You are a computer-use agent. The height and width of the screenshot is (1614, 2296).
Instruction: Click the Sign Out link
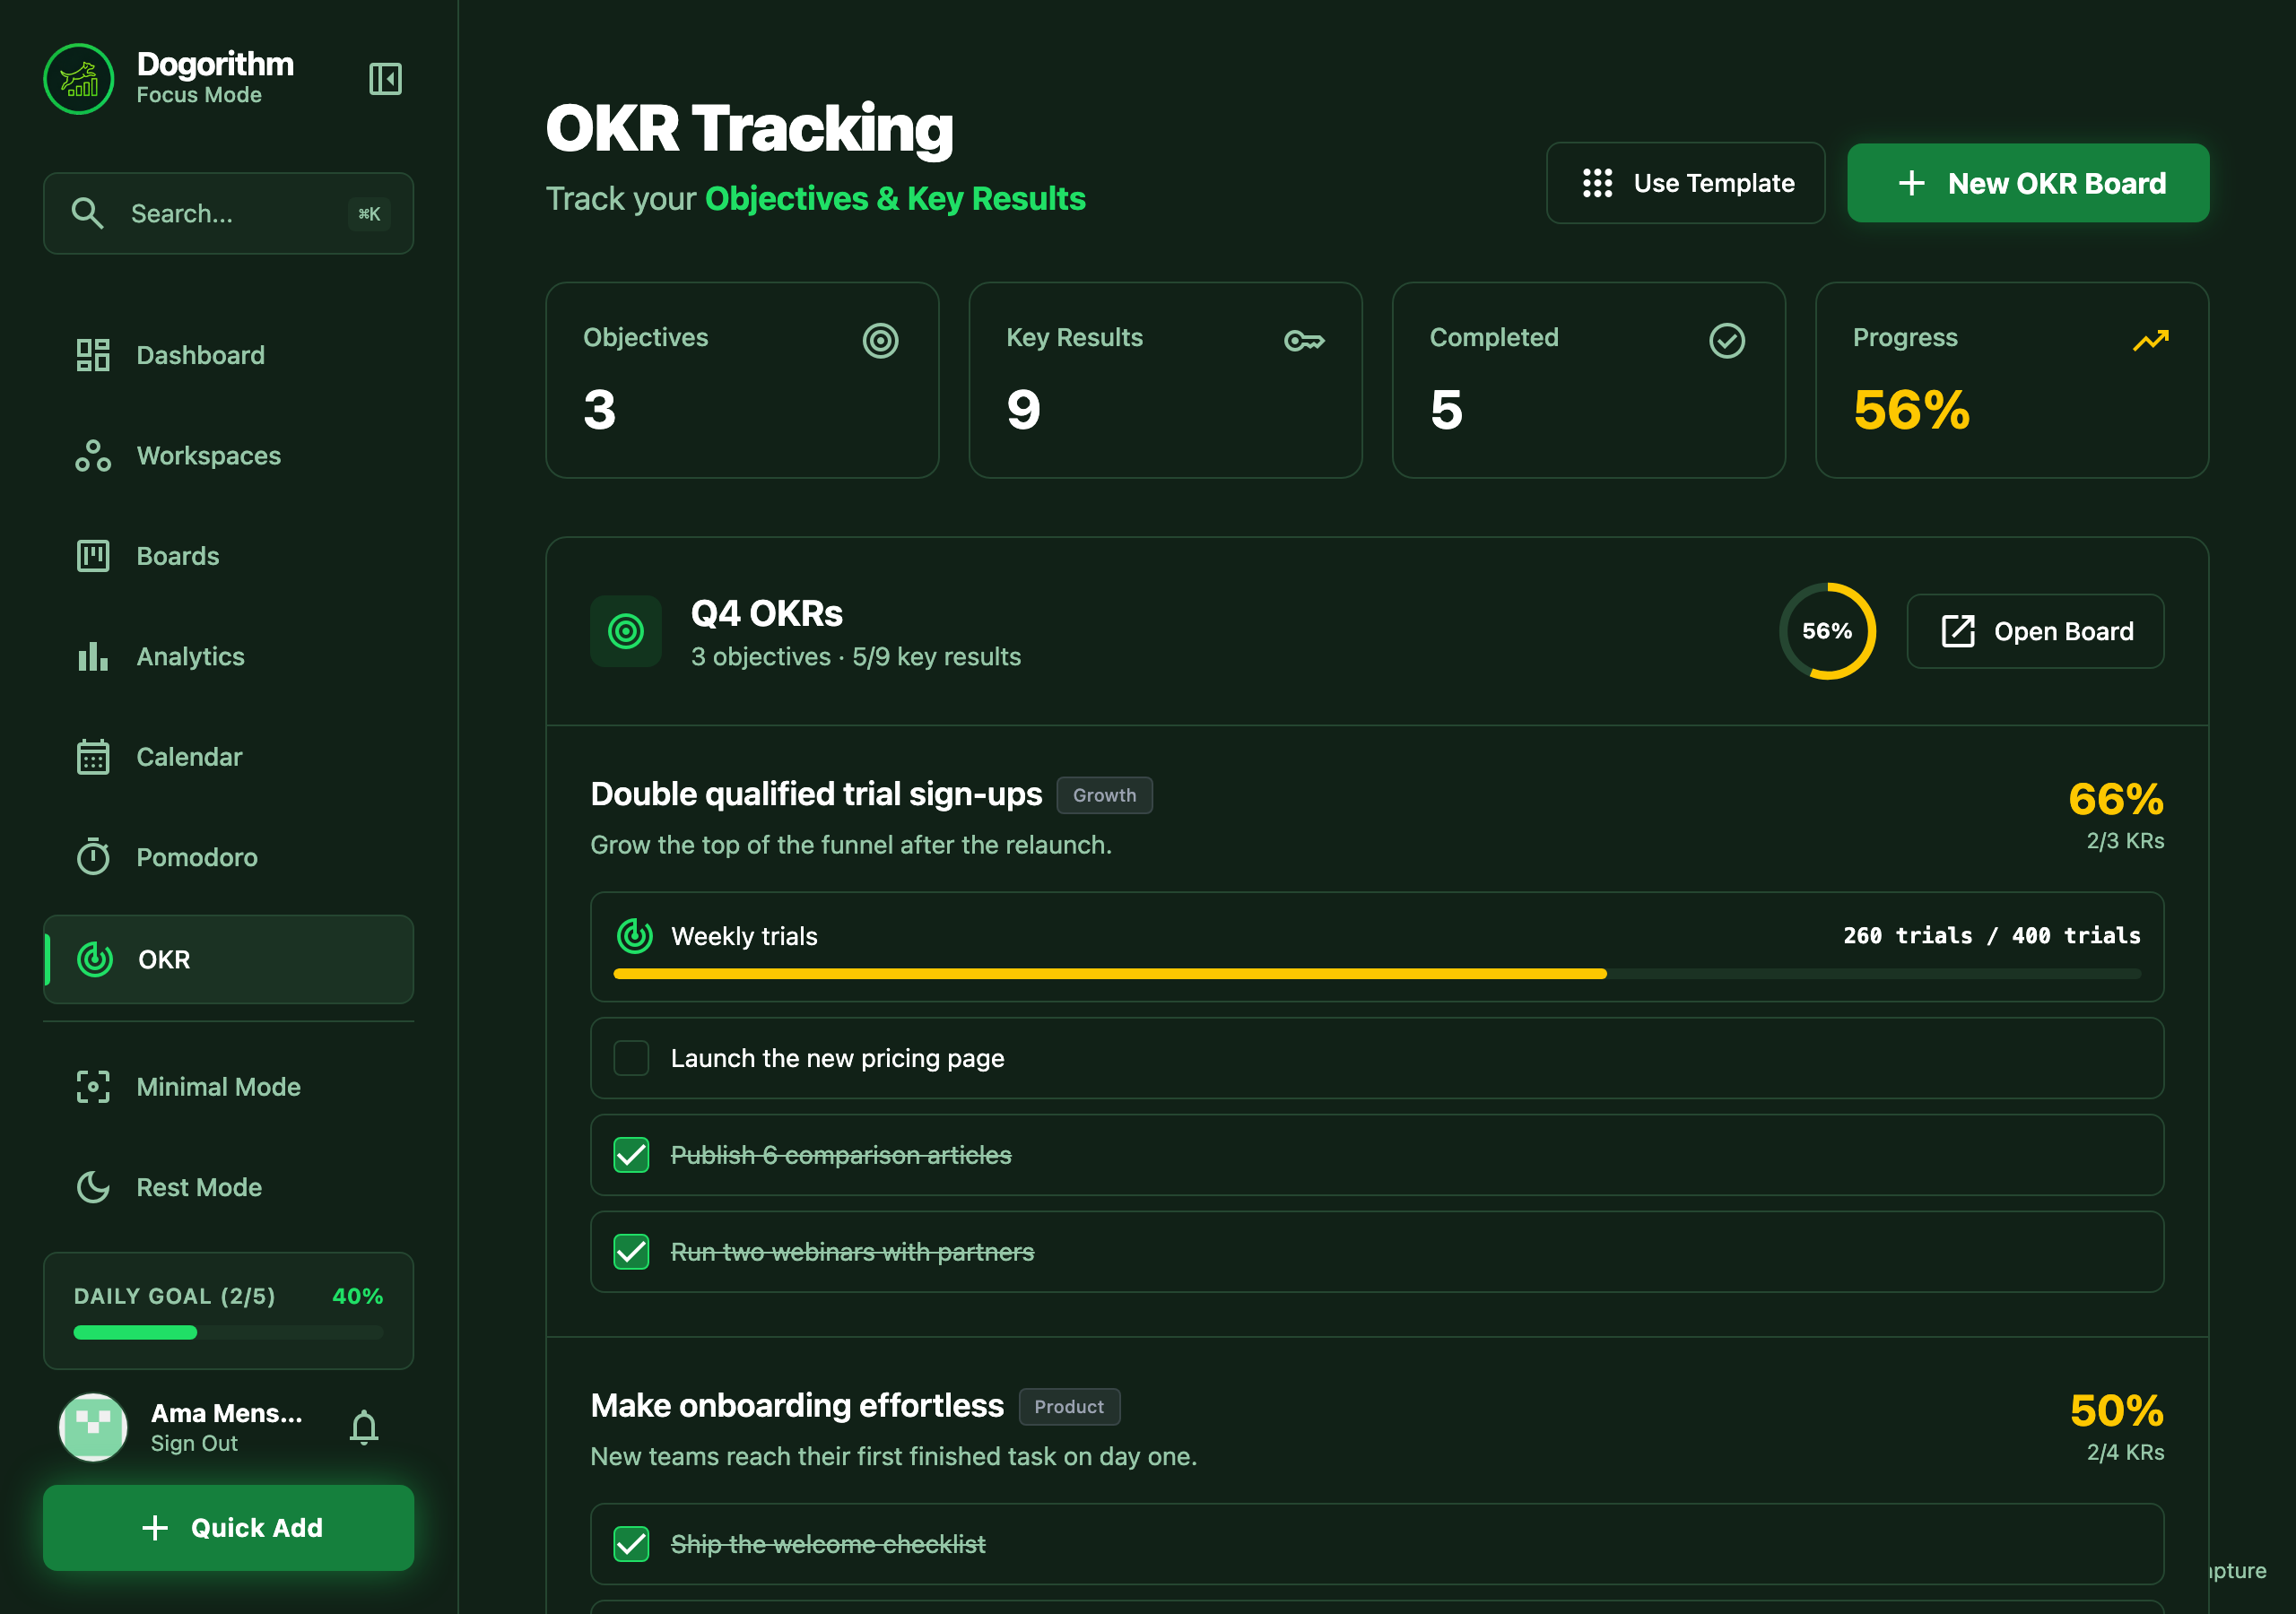(x=194, y=1443)
